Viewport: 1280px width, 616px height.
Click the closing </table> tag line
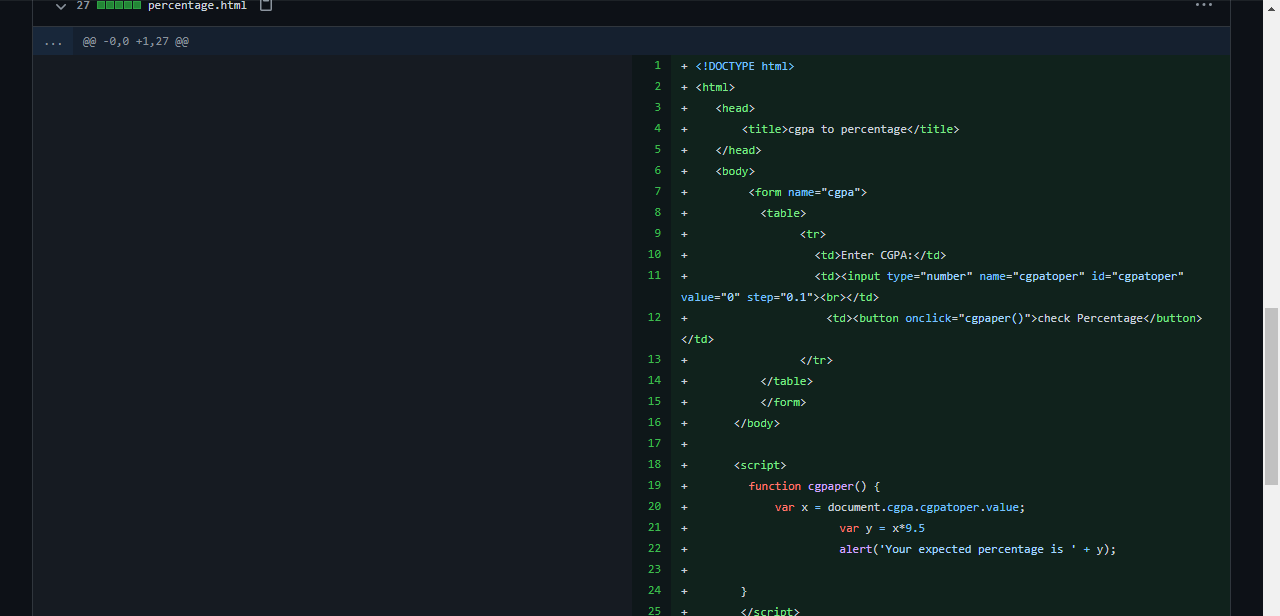[x=787, y=381]
